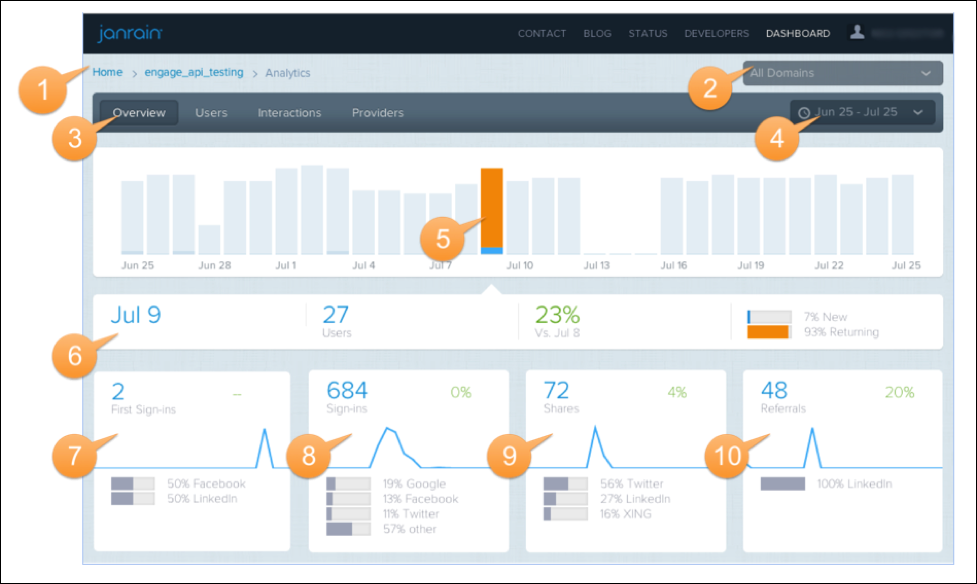Click the clock icon in date range

coord(805,113)
